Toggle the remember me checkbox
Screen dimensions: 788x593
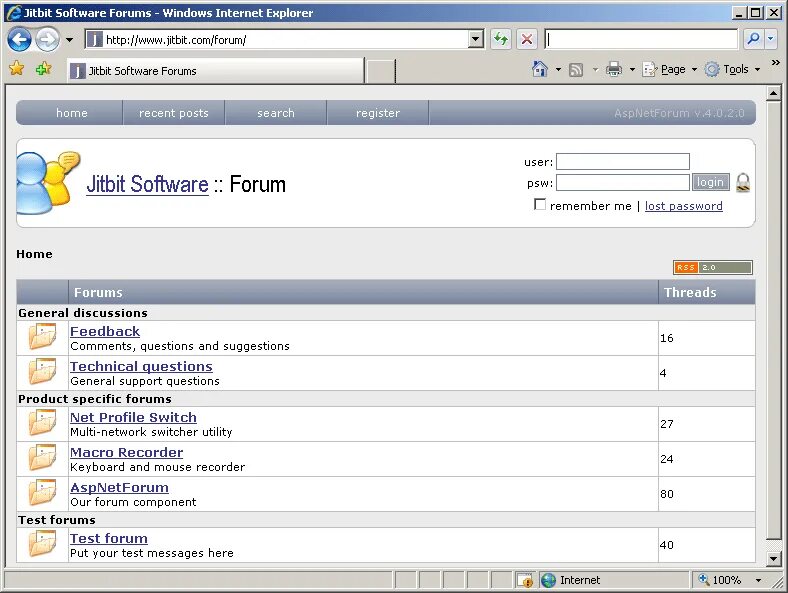540,205
